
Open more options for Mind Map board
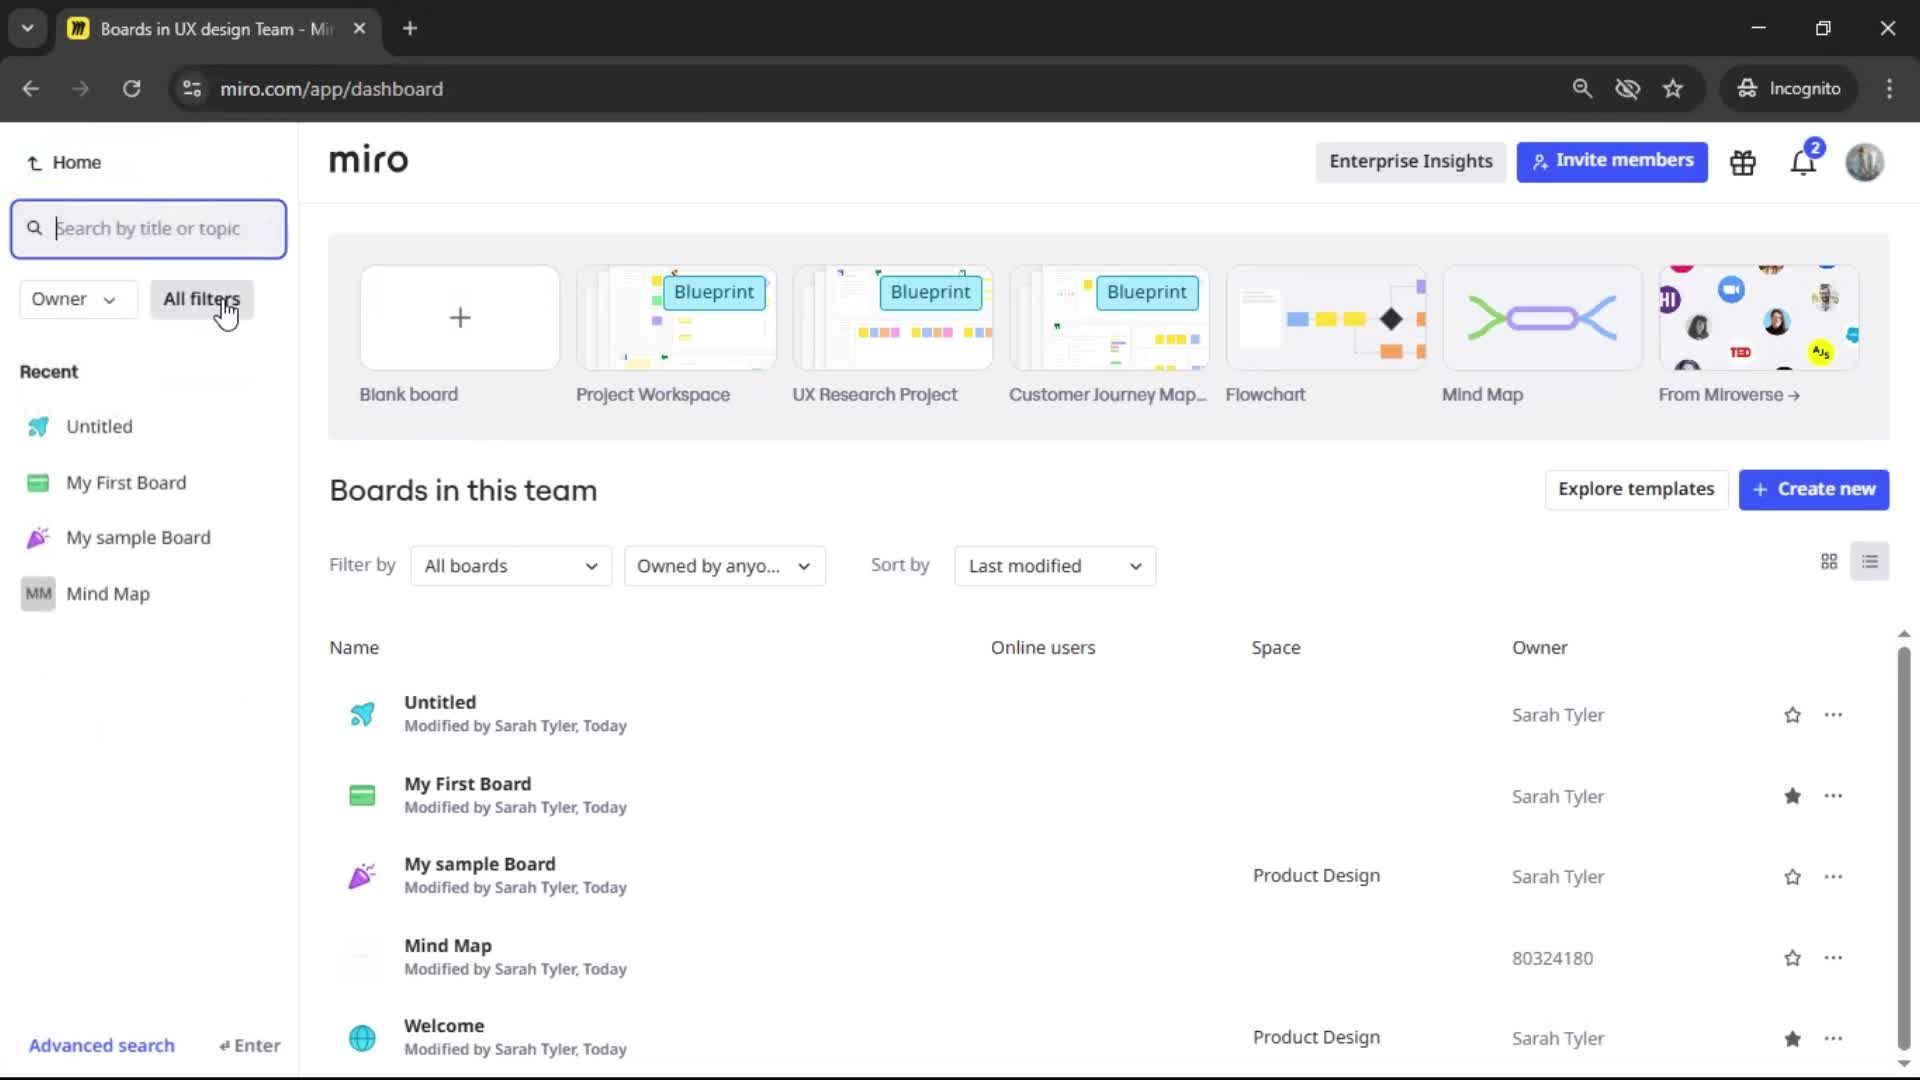click(1833, 958)
